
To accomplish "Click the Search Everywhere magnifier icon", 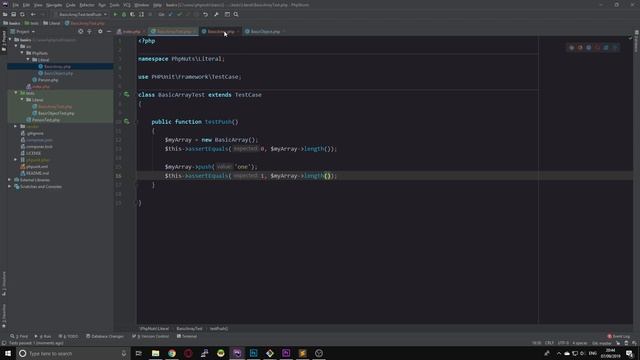I will 236,14.
